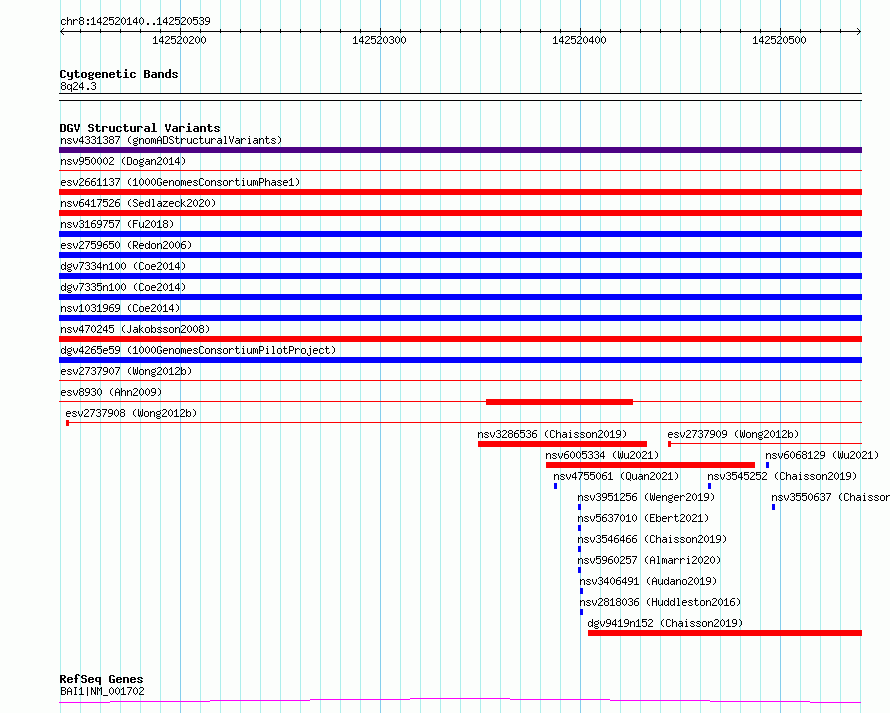Select the esv2759650 (Redon2006) variant label
This screenshot has width=890, height=713.
126,245
